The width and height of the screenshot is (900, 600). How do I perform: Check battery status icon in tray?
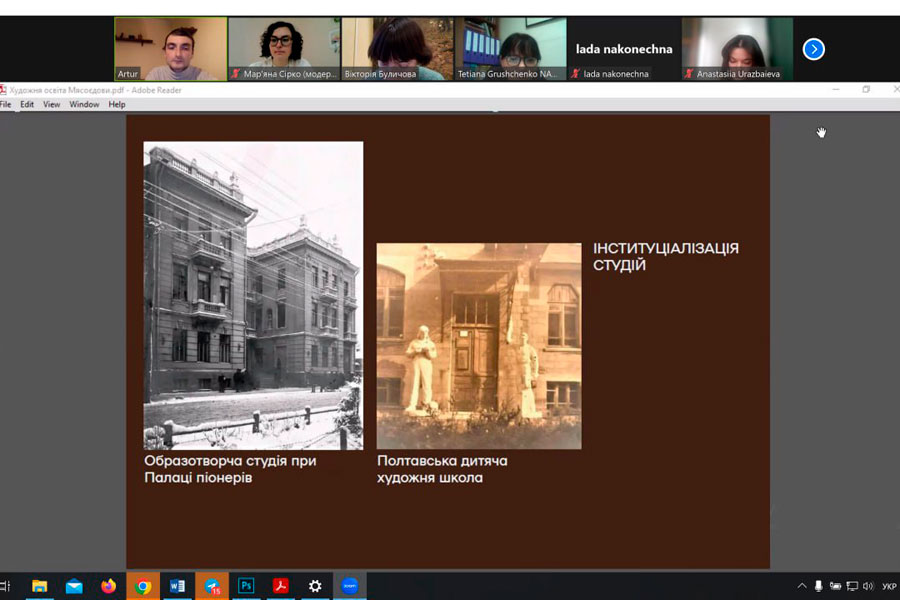click(x=835, y=586)
